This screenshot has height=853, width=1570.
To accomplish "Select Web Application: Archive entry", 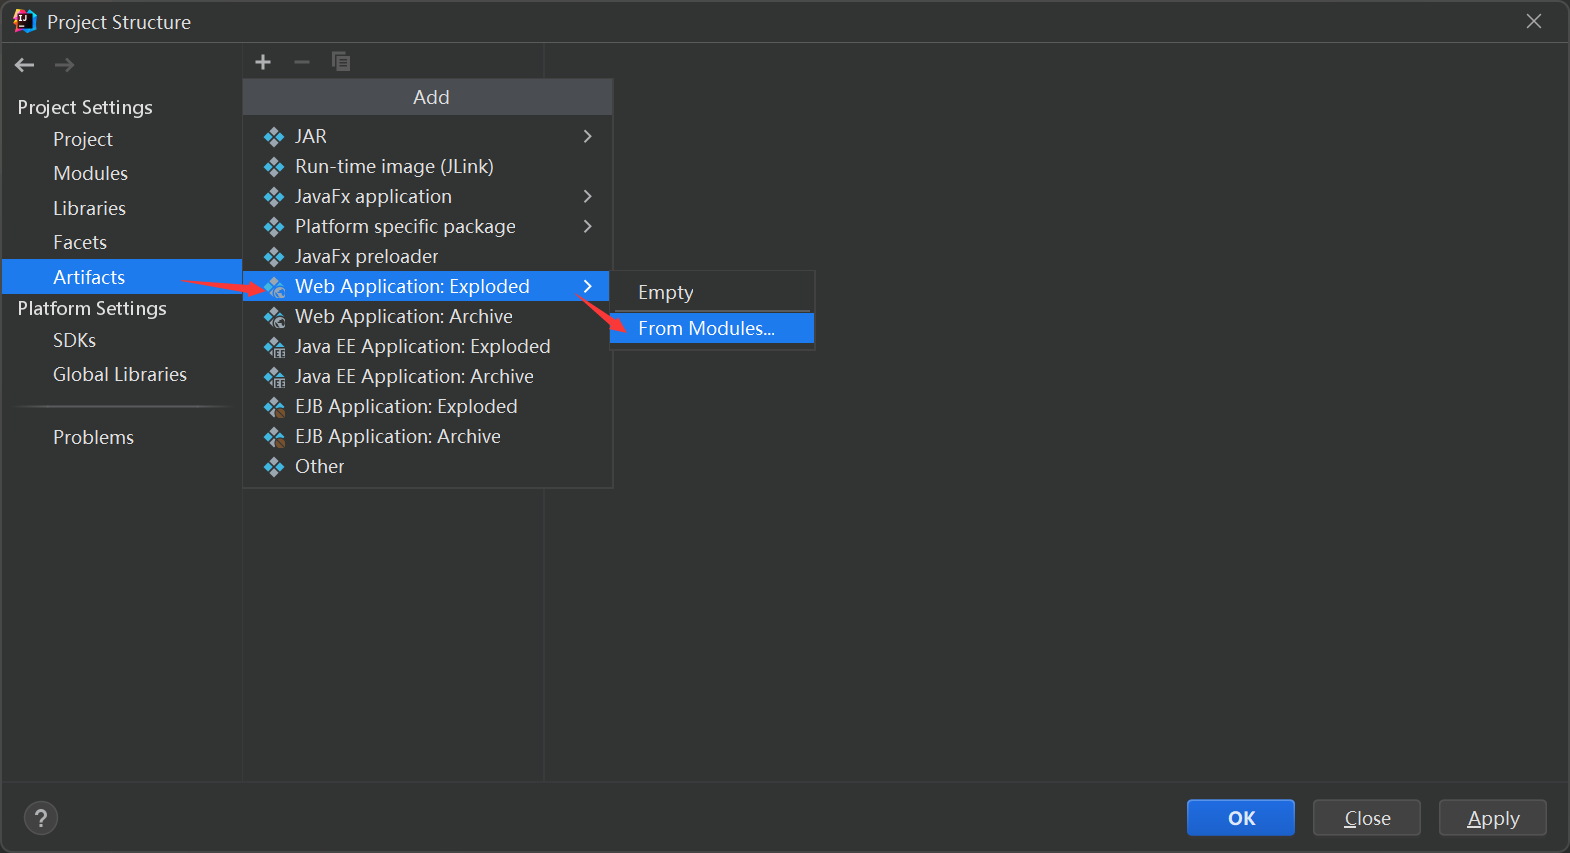I will 403,316.
